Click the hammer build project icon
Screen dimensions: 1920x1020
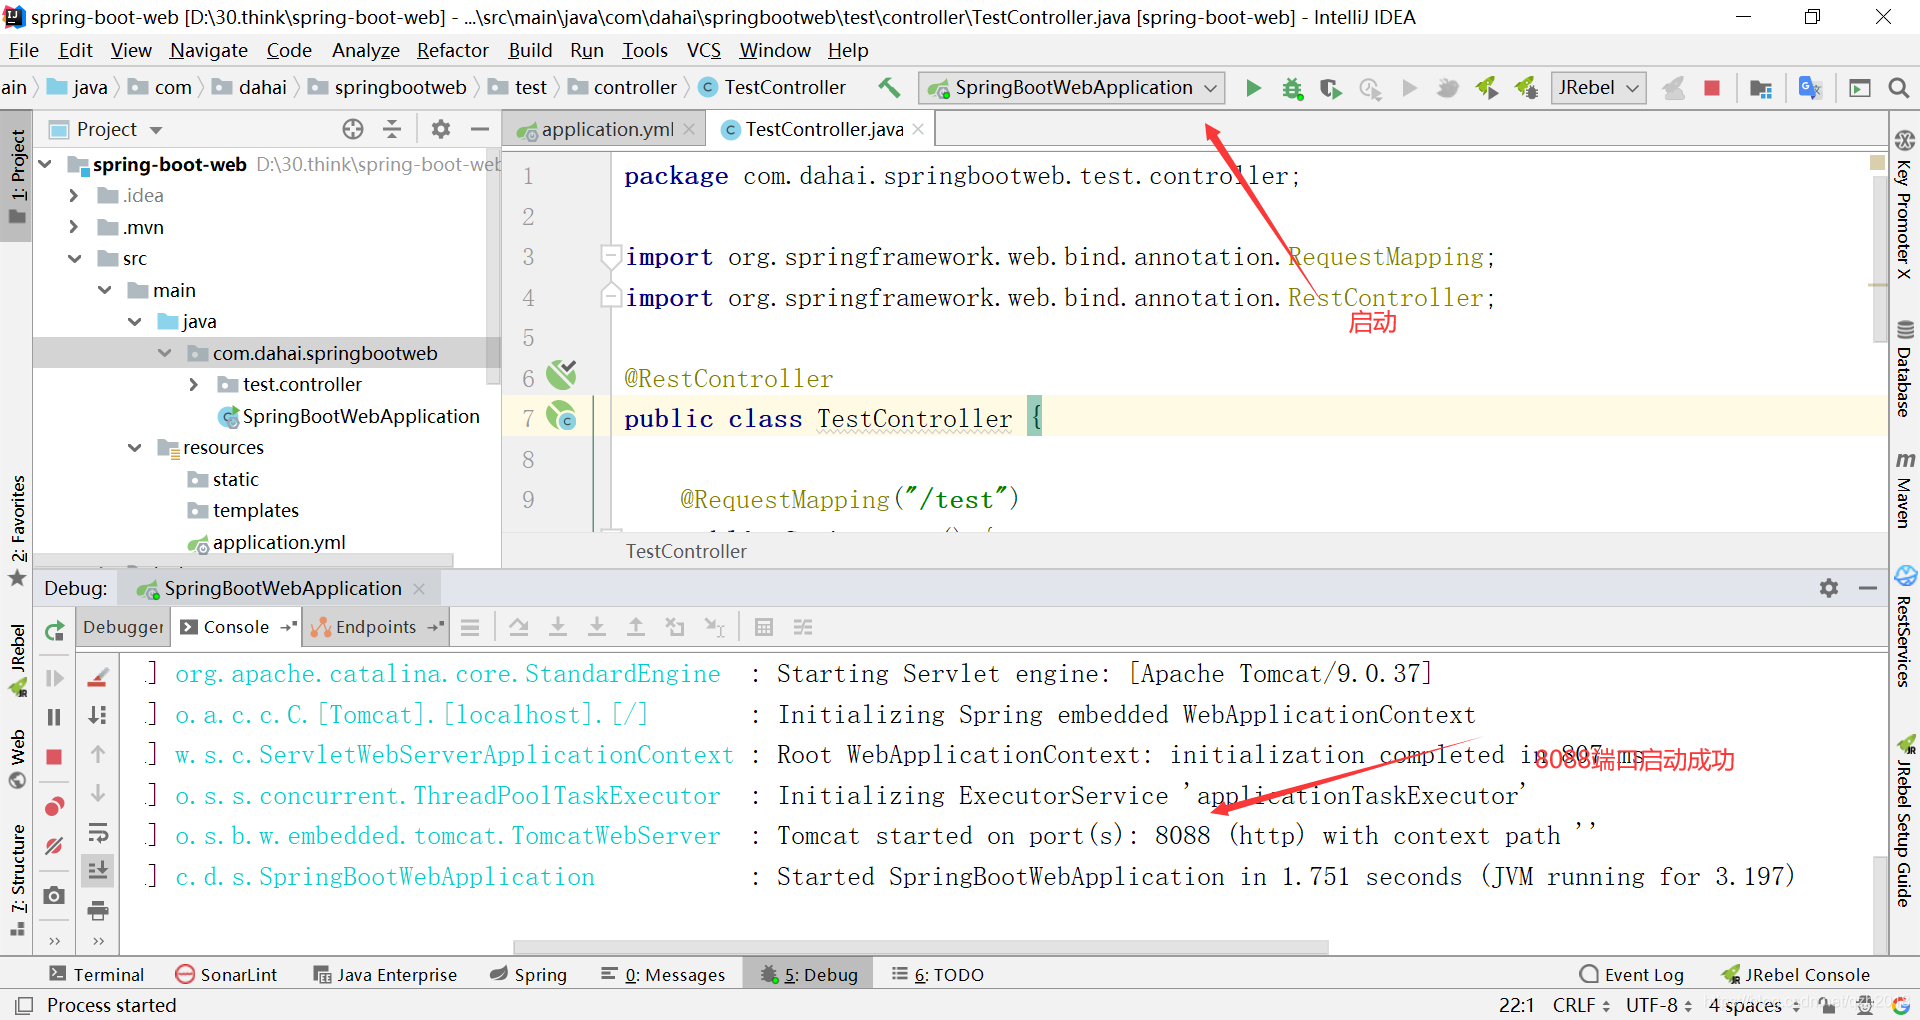pyautogui.click(x=889, y=88)
